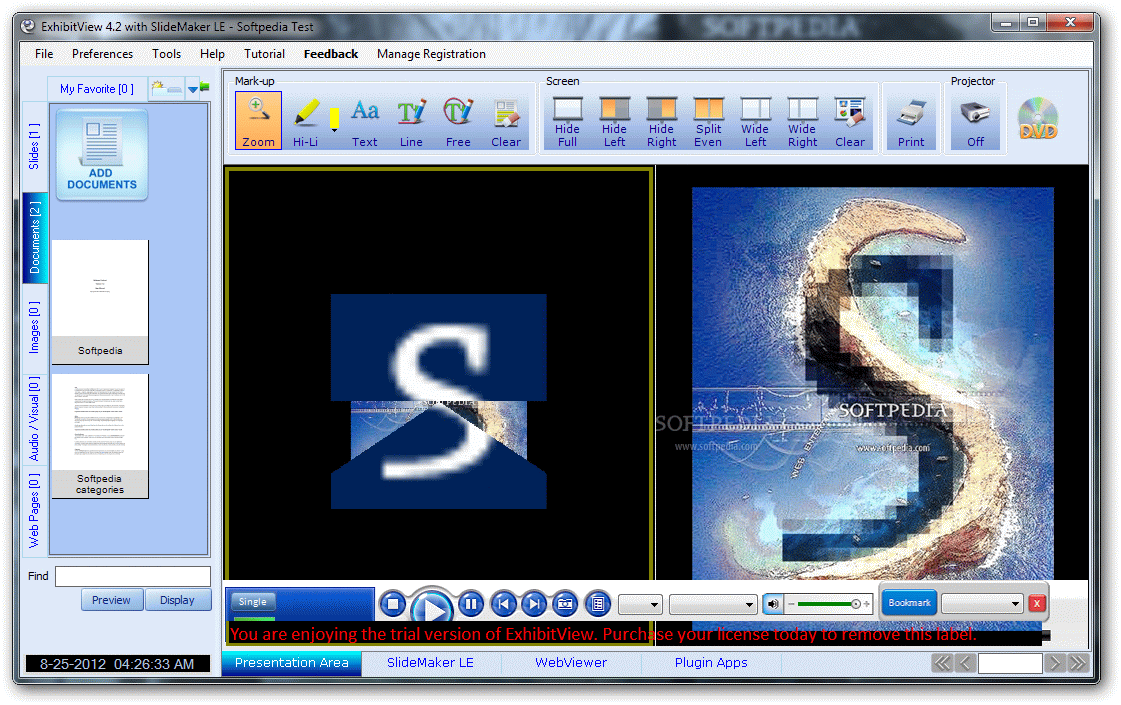Select the Softpedia document thumbnail
1121x705 pixels.
click(100, 302)
